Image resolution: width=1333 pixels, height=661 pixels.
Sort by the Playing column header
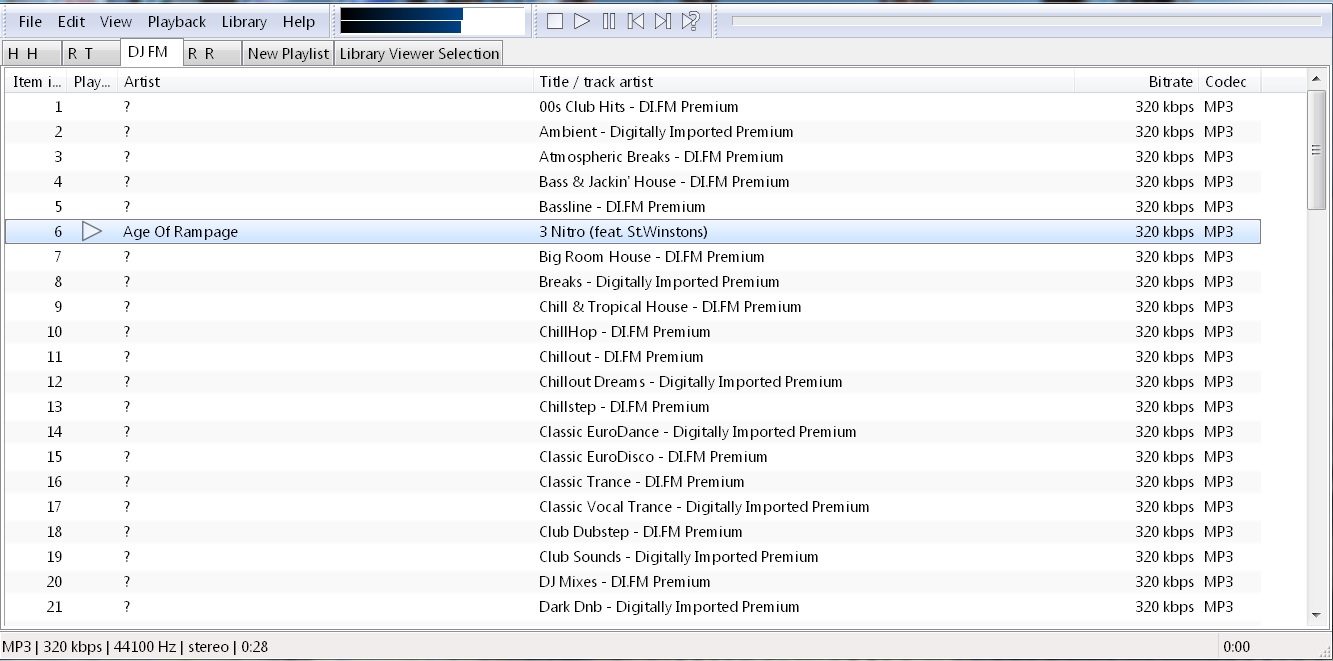(93, 82)
